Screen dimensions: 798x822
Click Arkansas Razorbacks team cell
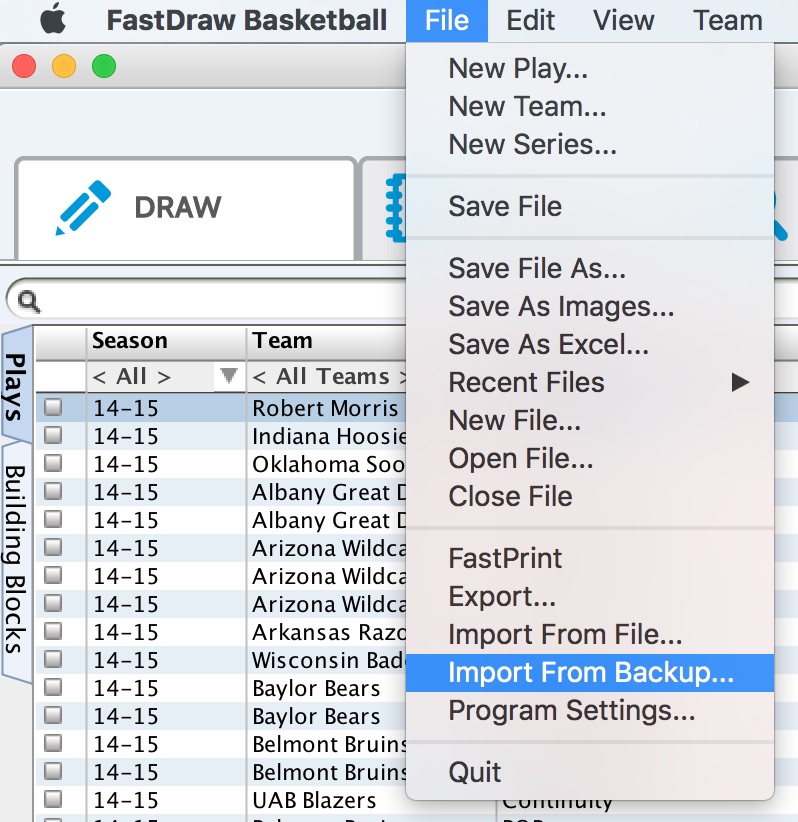point(326,633)
